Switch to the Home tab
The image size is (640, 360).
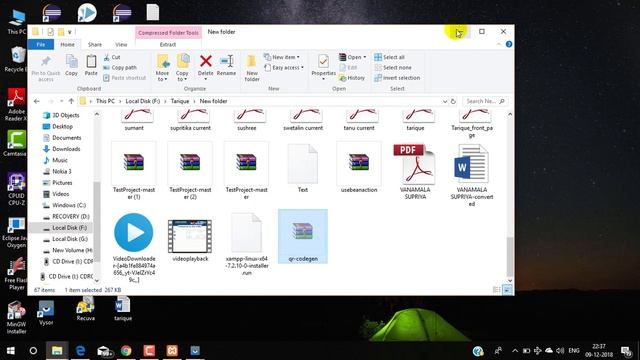tap(67, 44)
